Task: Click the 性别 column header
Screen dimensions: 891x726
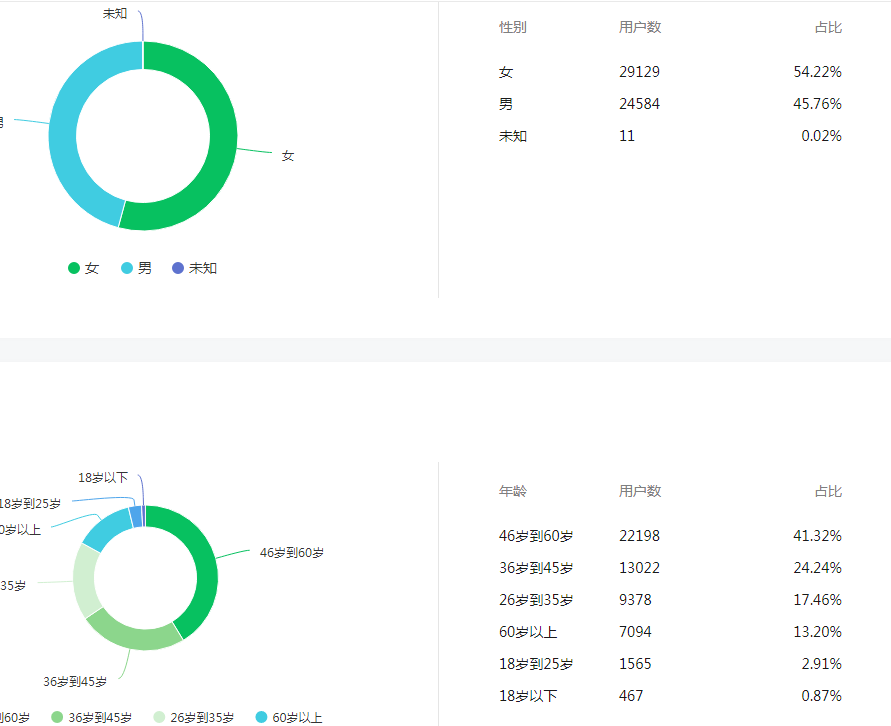Action: click(513, 27)
